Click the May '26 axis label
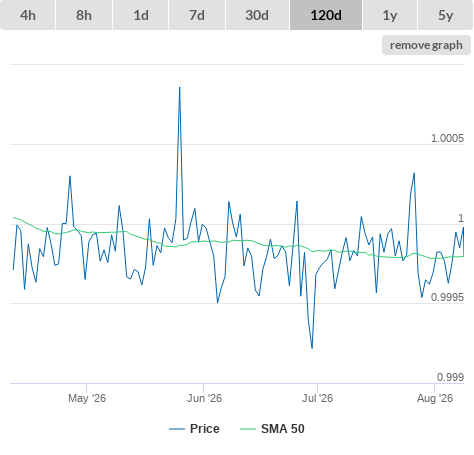474x455 pixels. (x=87, y=398)
